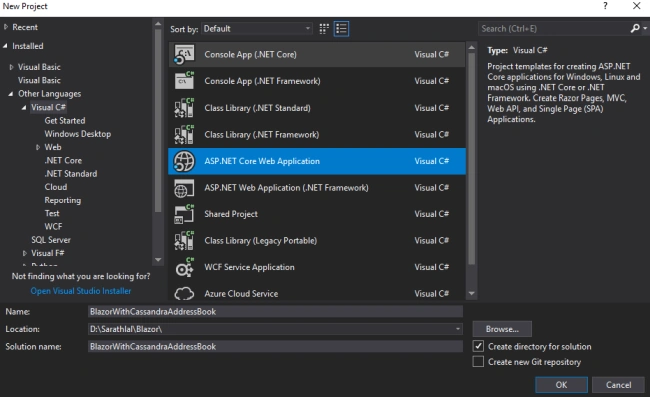The image size is (650, 397).
Task: Select the Shared Project template row
Action: tap(317, 214)
